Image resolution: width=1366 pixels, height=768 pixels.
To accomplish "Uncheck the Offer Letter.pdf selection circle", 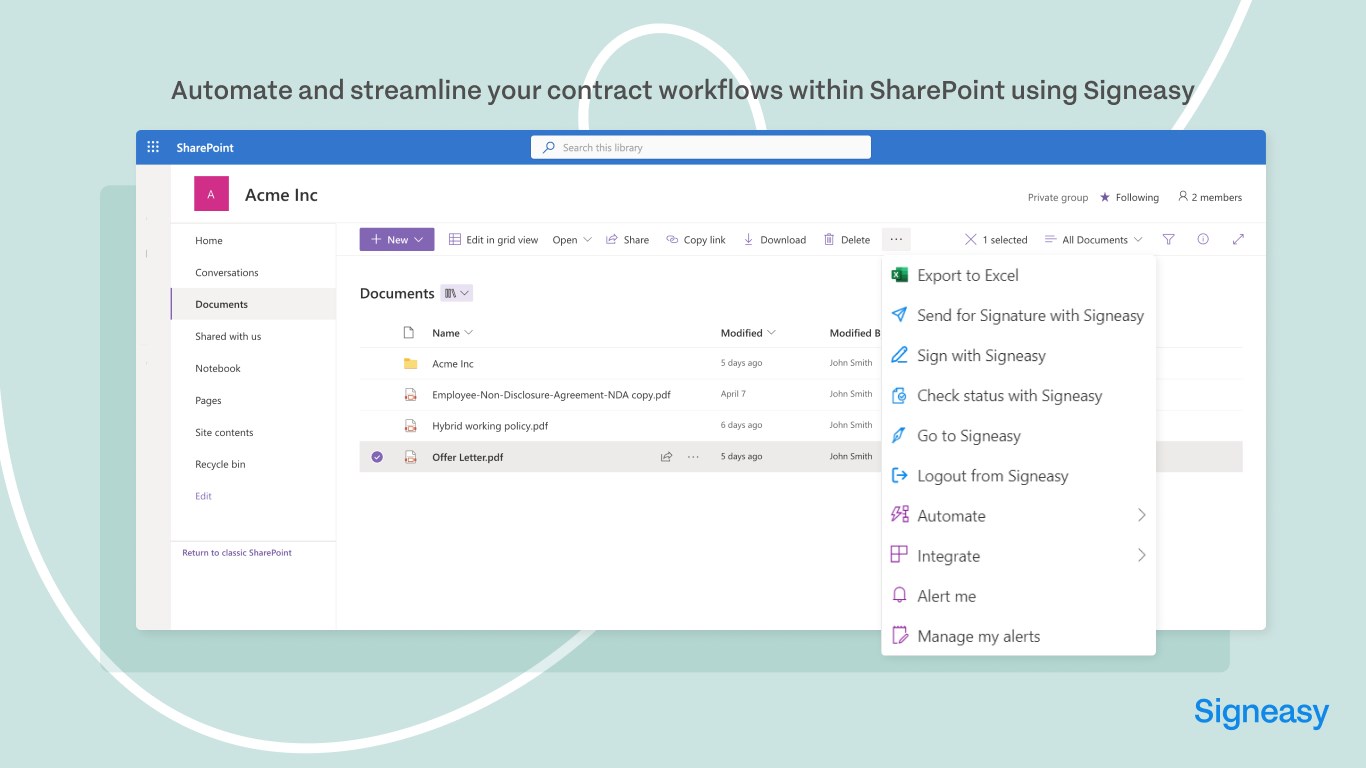I will [377, 457].
